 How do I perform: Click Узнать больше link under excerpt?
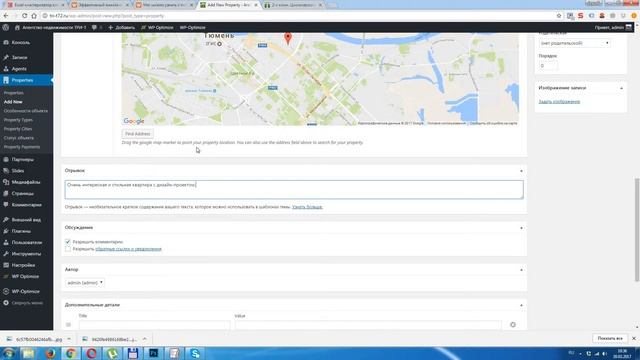[307, 207]
